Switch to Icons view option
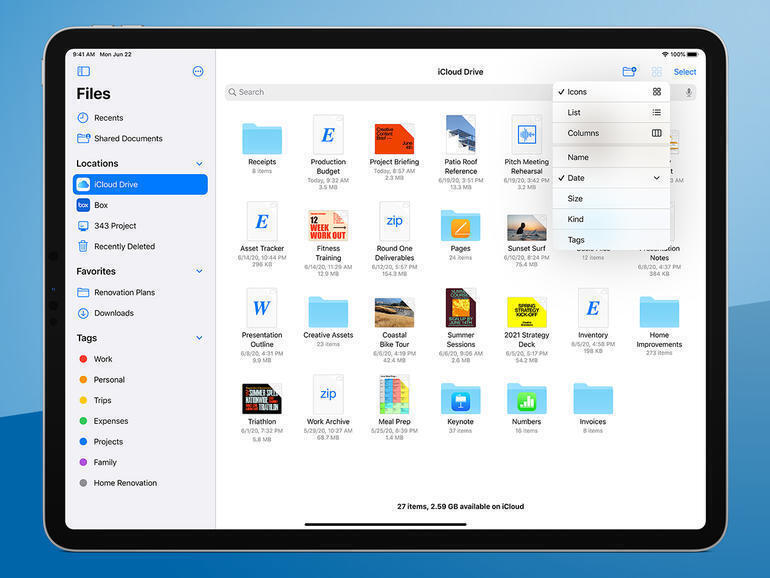The image size is (770, 578). coord(611,92)
